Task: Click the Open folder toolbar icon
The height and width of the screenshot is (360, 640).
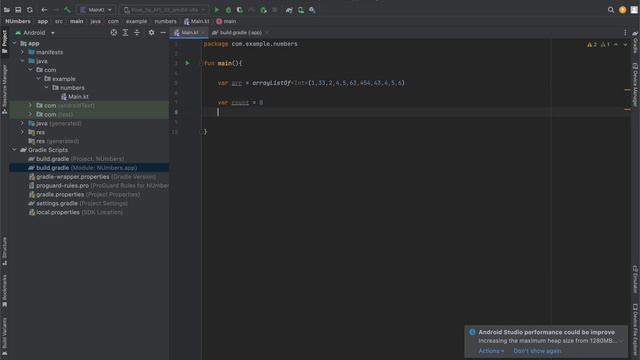Action: (x=7, y=10)
